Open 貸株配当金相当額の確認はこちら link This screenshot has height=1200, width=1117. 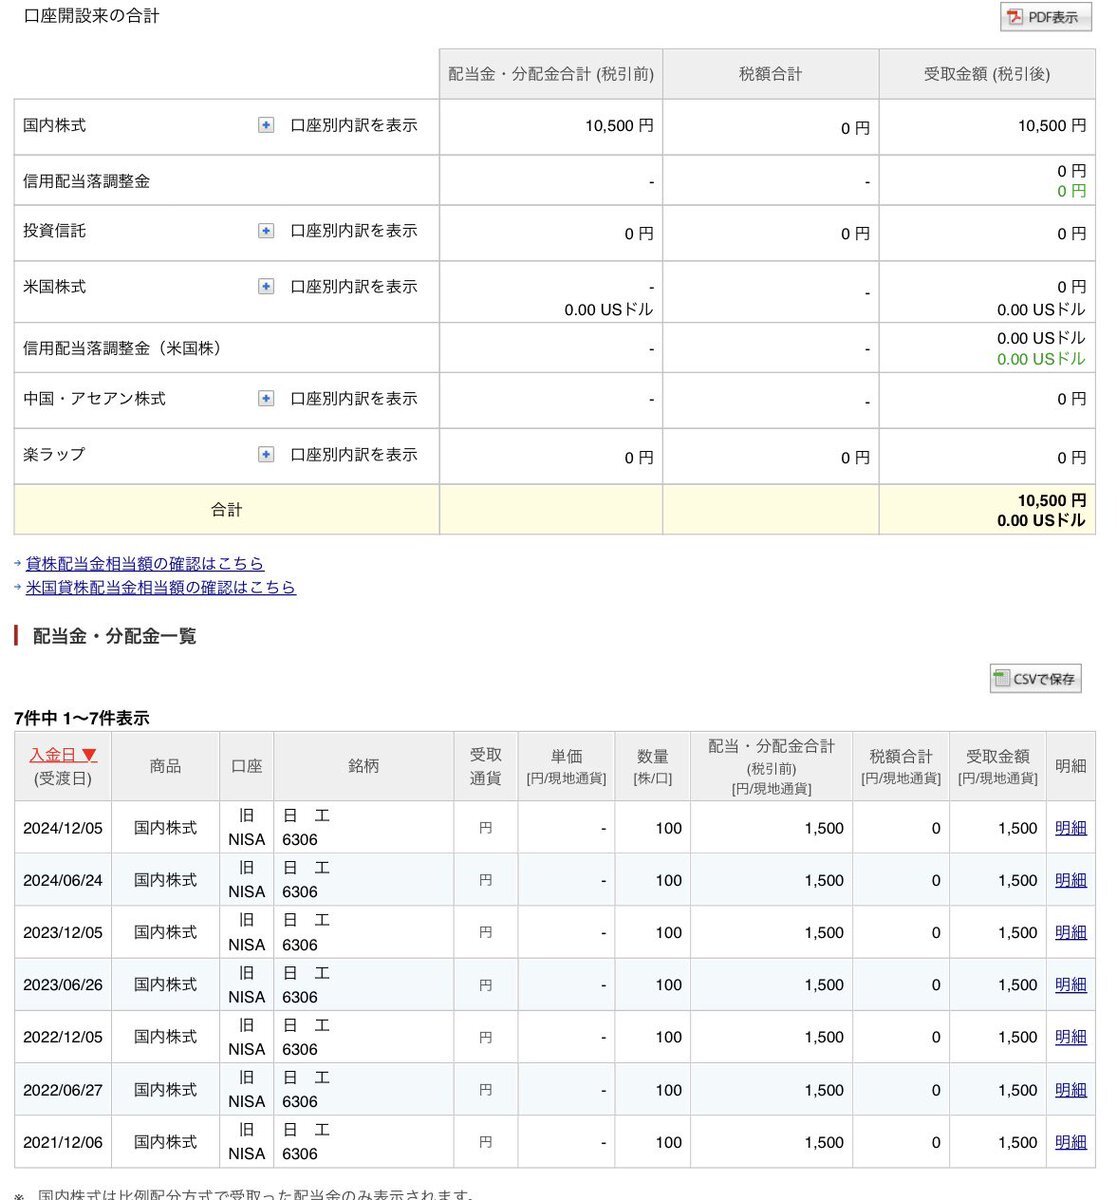145,563
